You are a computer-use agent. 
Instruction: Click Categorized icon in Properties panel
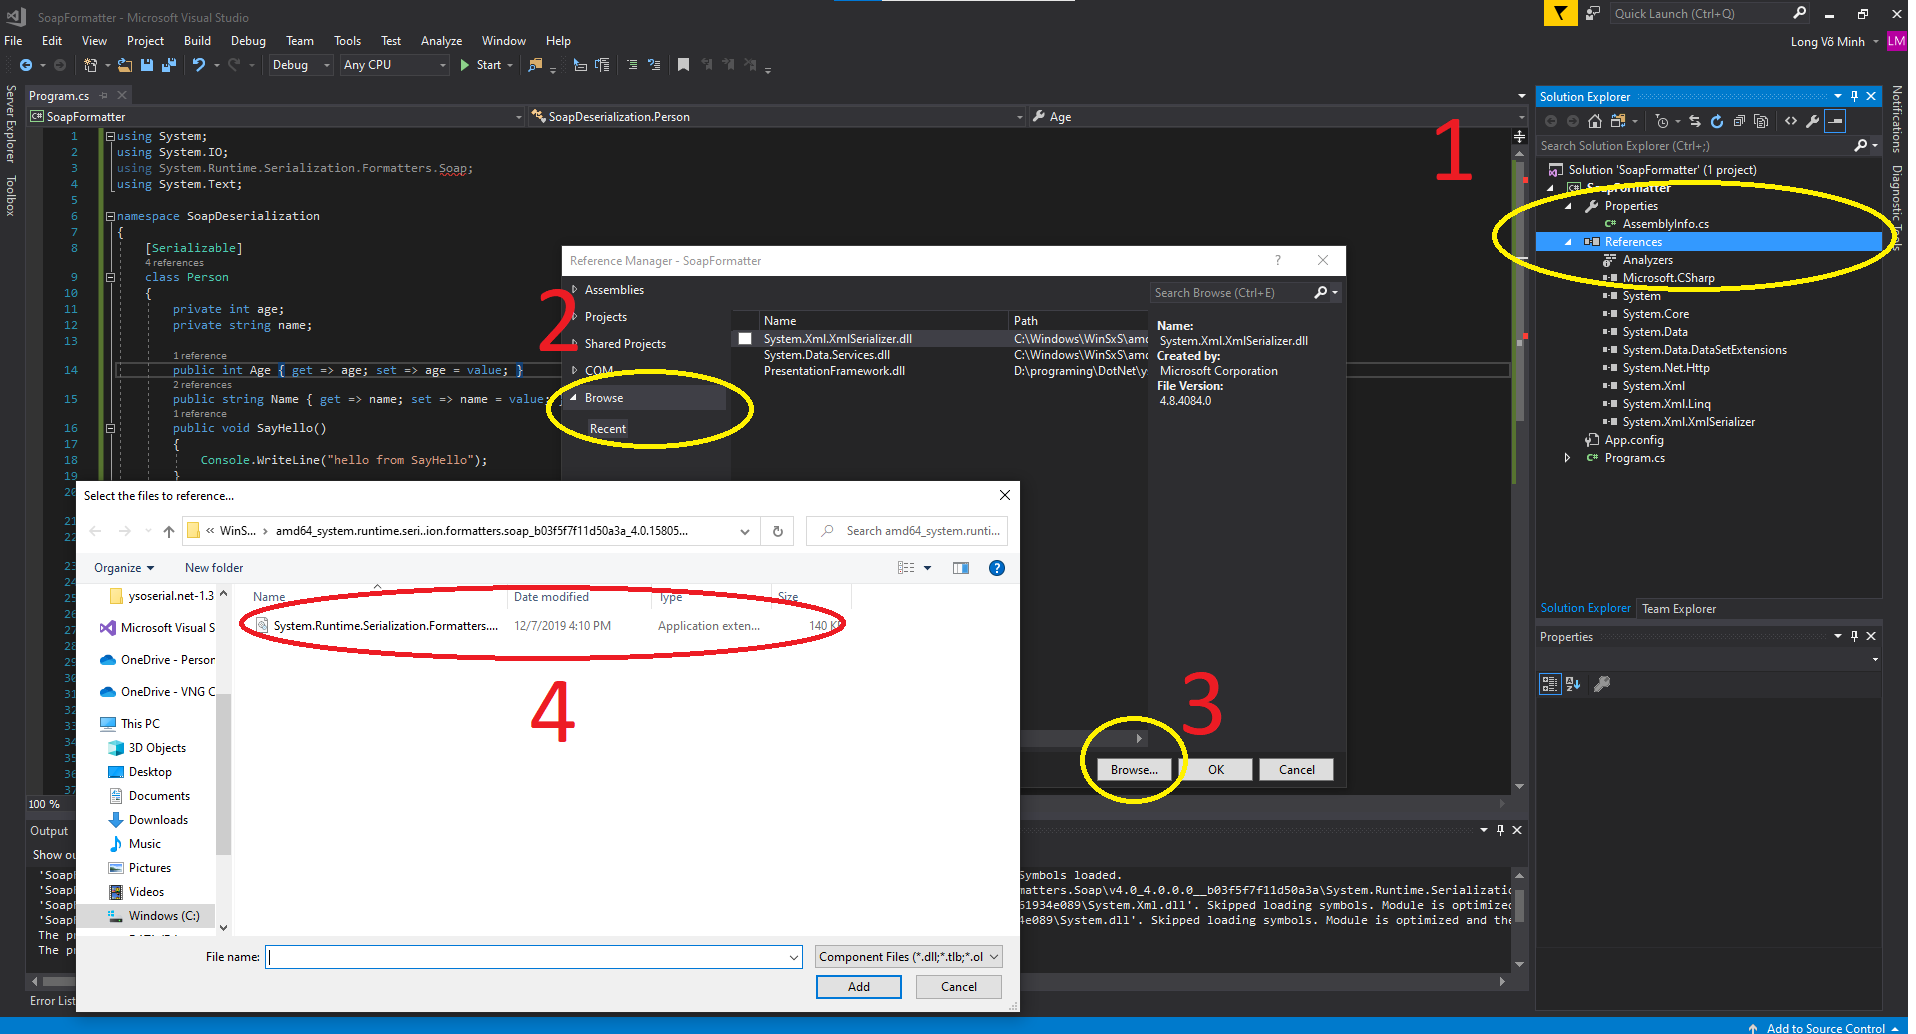coord(1550,684)
